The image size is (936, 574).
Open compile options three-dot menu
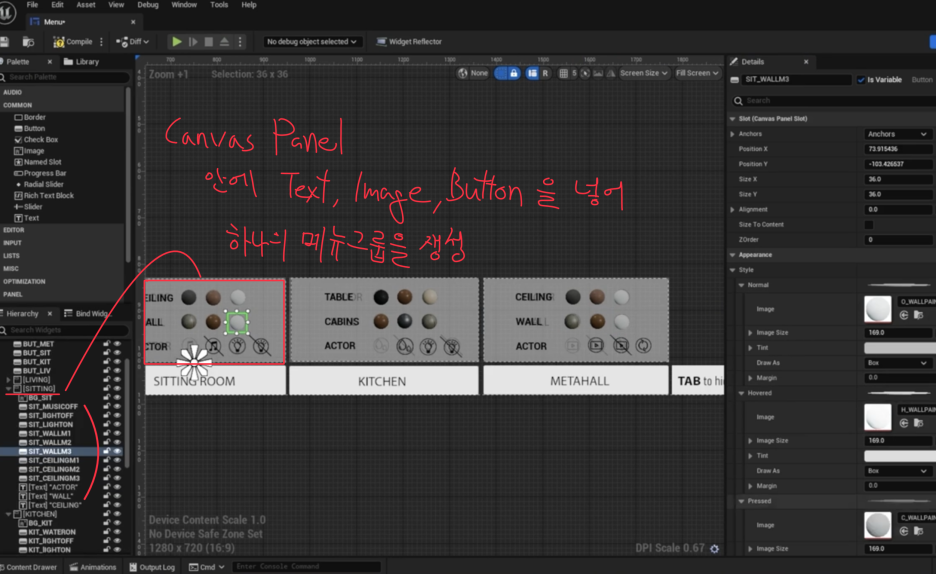point(101,42)
